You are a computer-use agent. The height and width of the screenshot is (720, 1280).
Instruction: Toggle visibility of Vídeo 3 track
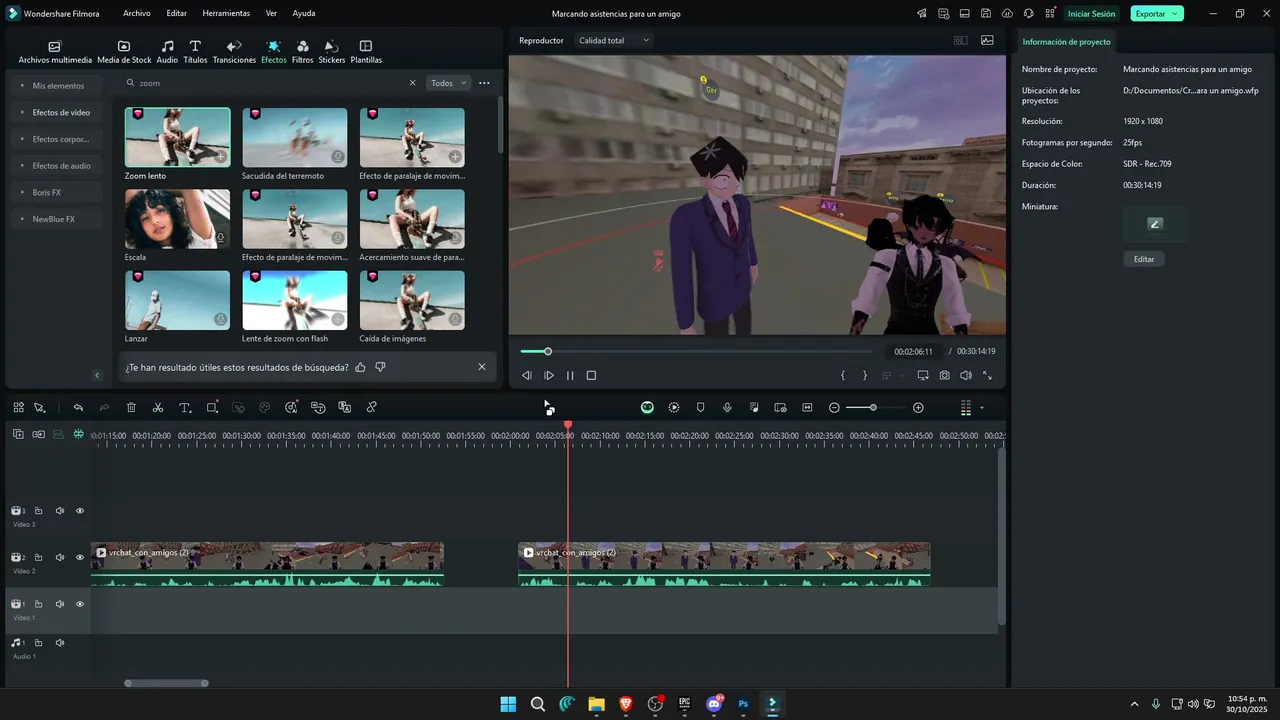(80, 511)
